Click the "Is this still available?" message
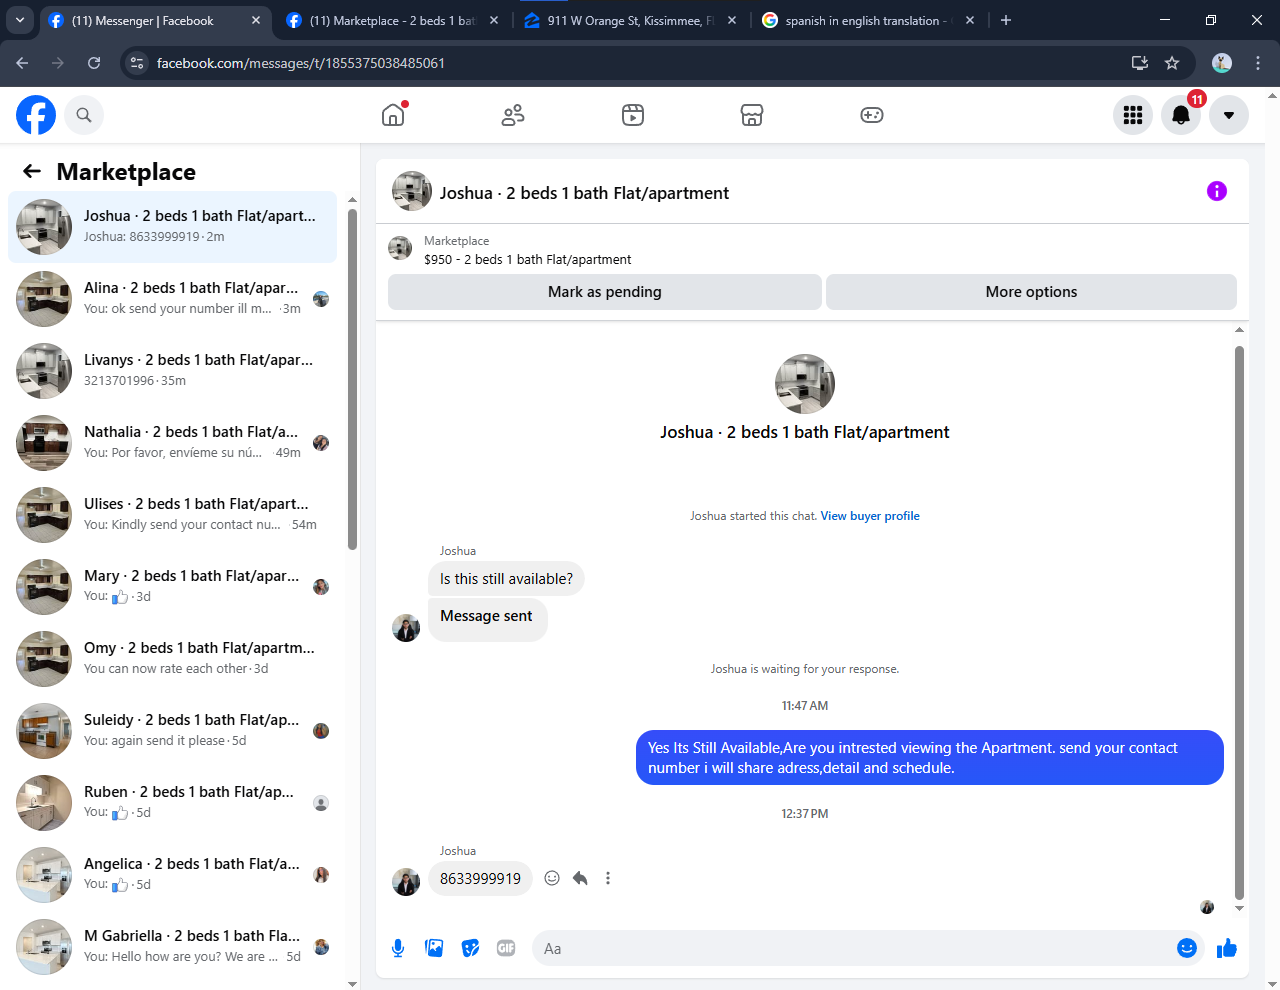 point(506,579)
